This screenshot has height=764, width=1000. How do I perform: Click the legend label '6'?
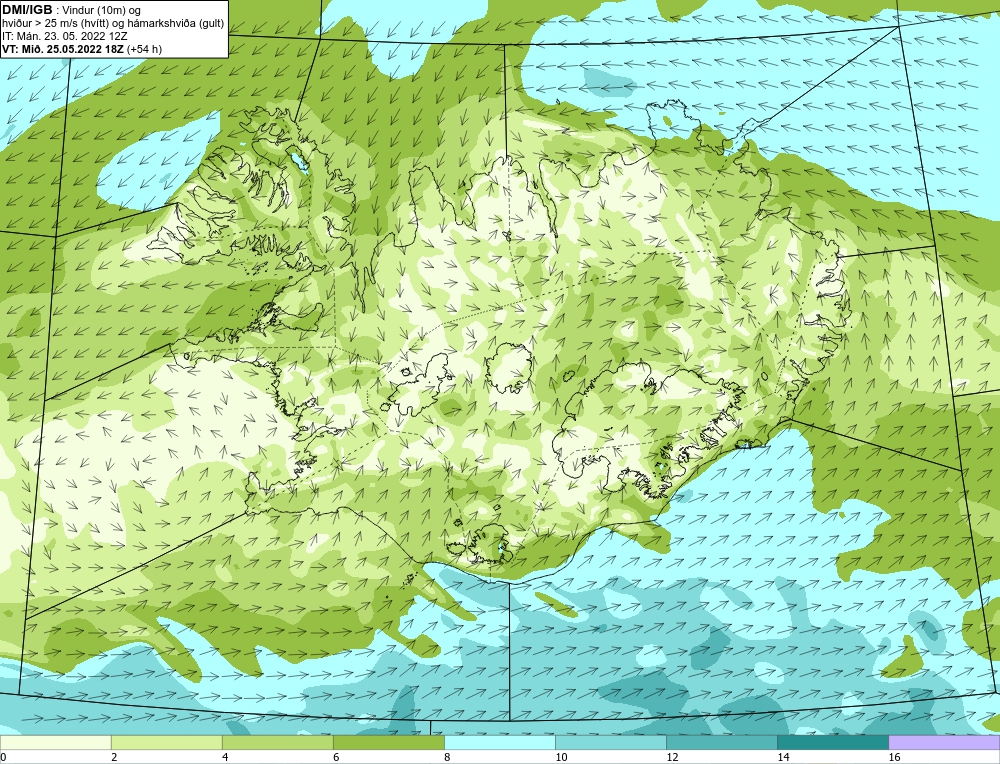point(336,757)
